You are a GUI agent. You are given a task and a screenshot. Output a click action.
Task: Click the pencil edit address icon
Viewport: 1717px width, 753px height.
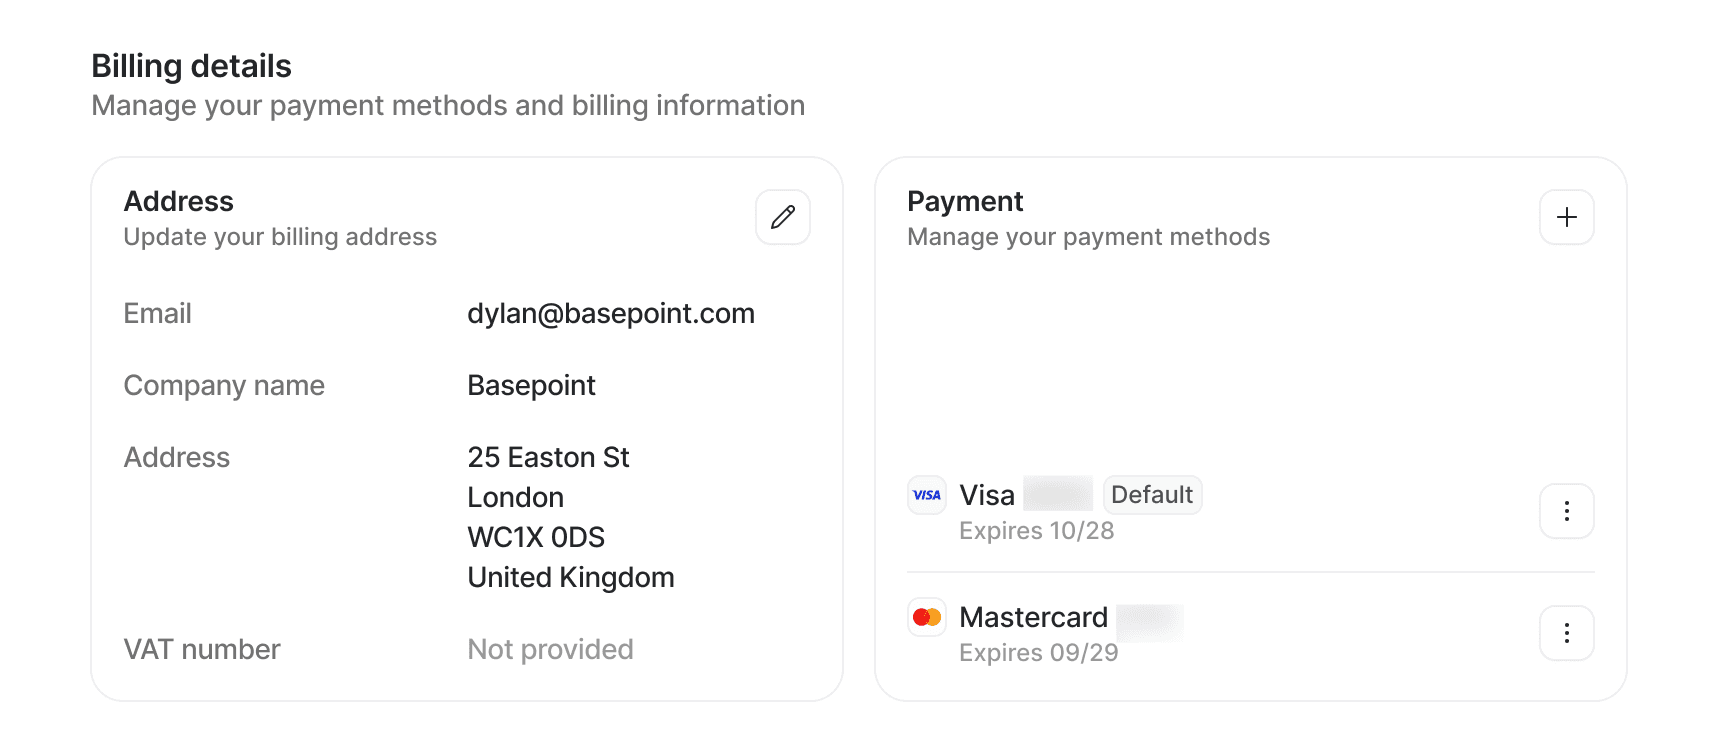(783, 217)
